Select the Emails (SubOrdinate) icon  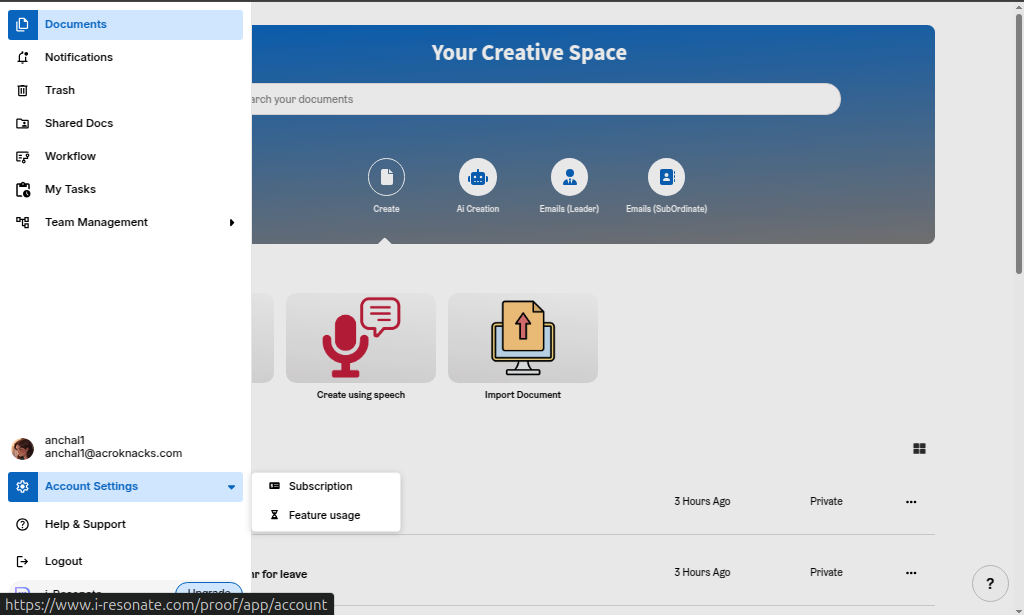tap(666, 178)
